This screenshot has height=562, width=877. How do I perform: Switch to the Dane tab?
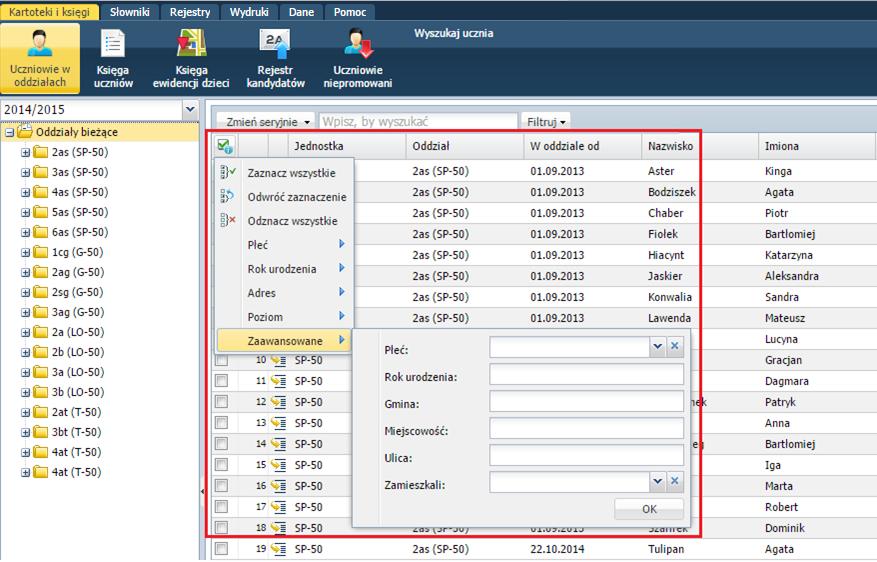[x=301, y=12]
